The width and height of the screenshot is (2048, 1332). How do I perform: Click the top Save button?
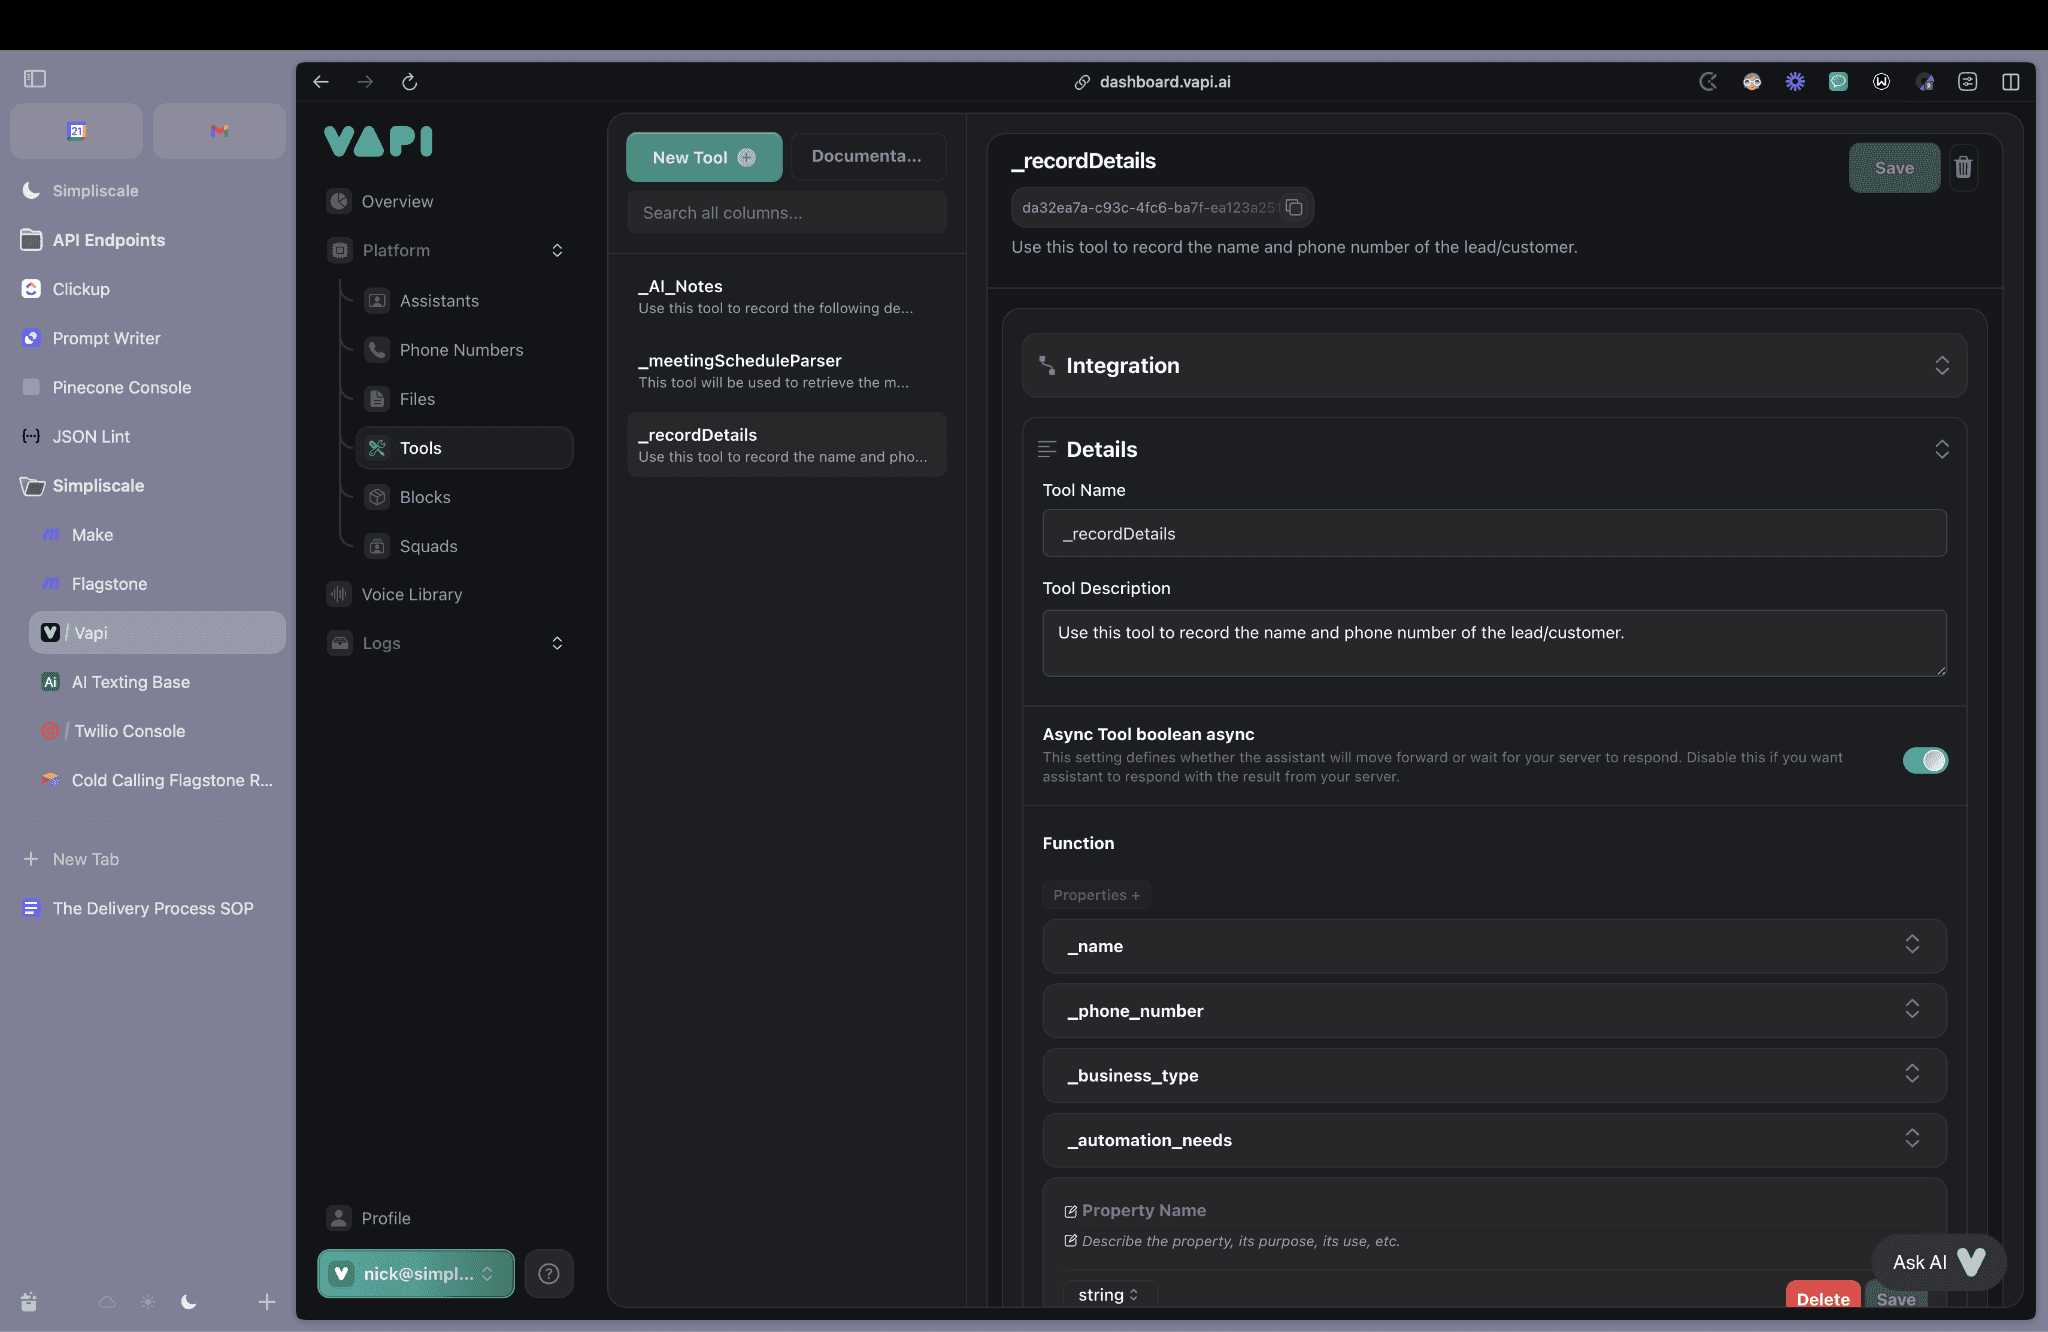1894,168
